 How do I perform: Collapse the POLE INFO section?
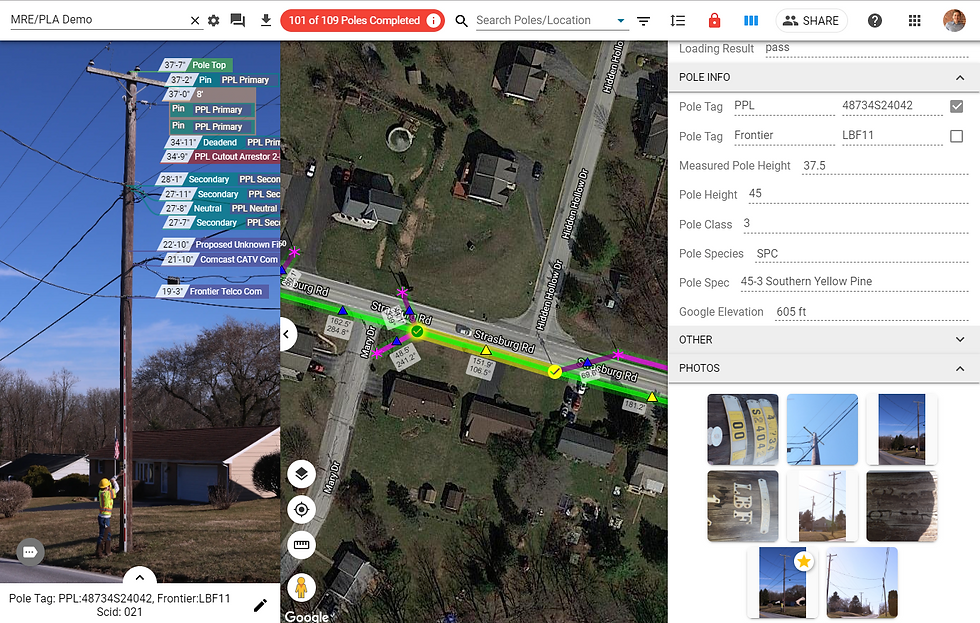coord(959,77)
